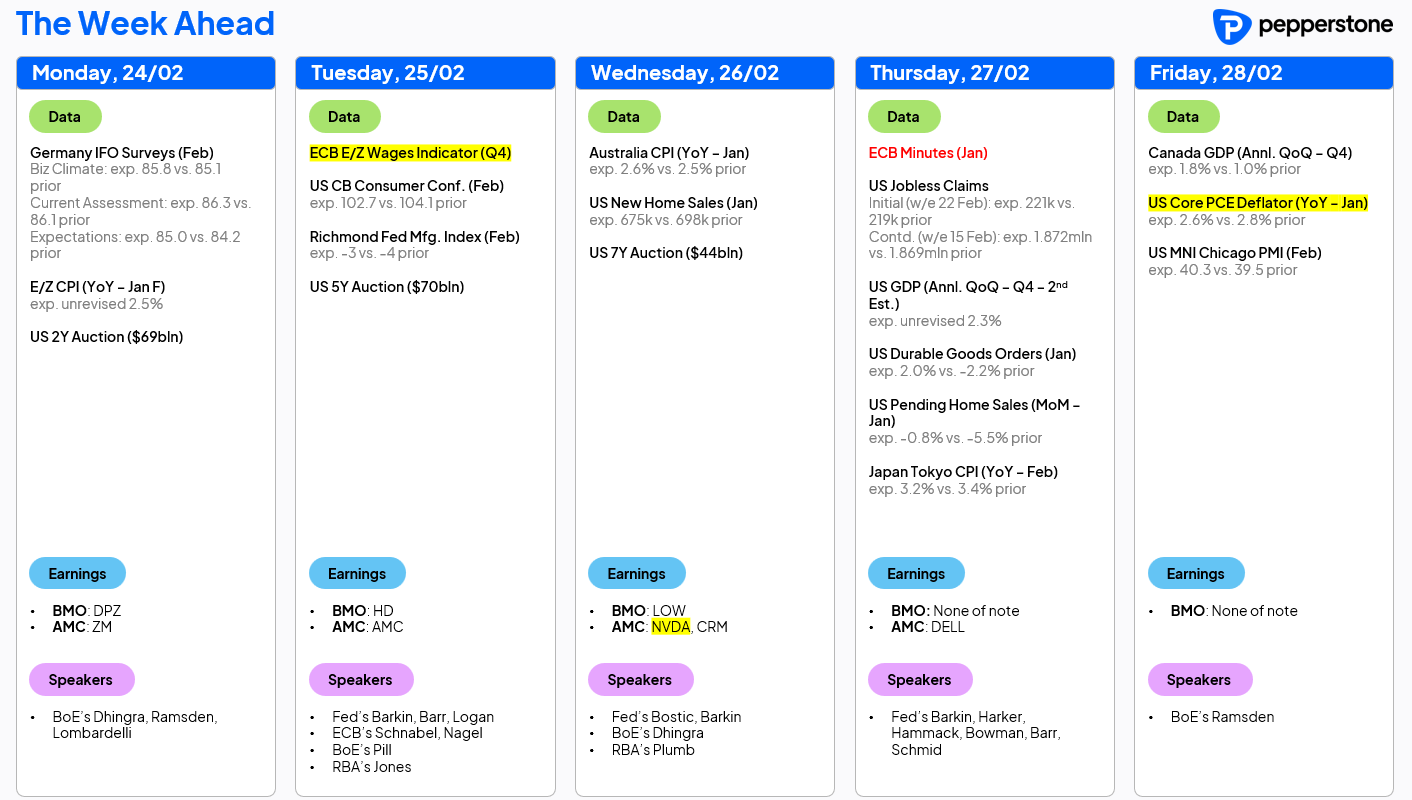Click the Pepperstone logo icon
The image size is (1412, 800).
click(x=1231, y=27)
